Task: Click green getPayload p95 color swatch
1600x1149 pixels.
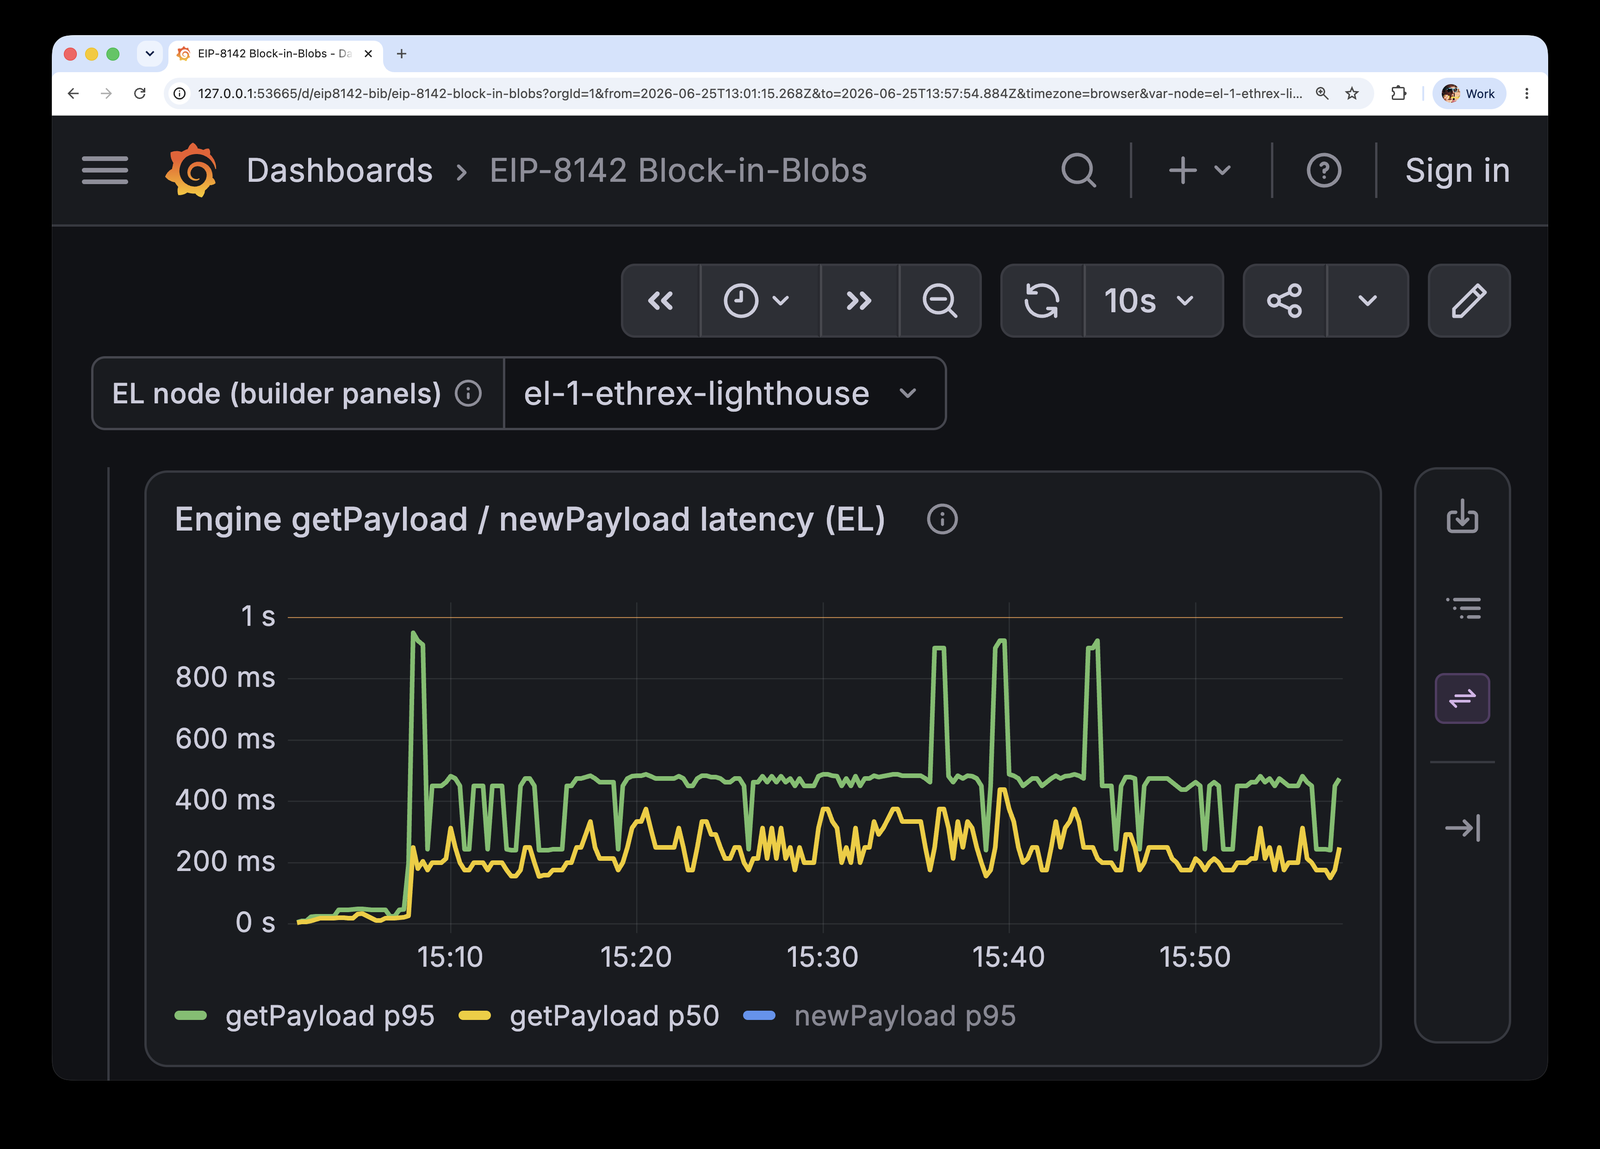Action: pos(190,1016)
